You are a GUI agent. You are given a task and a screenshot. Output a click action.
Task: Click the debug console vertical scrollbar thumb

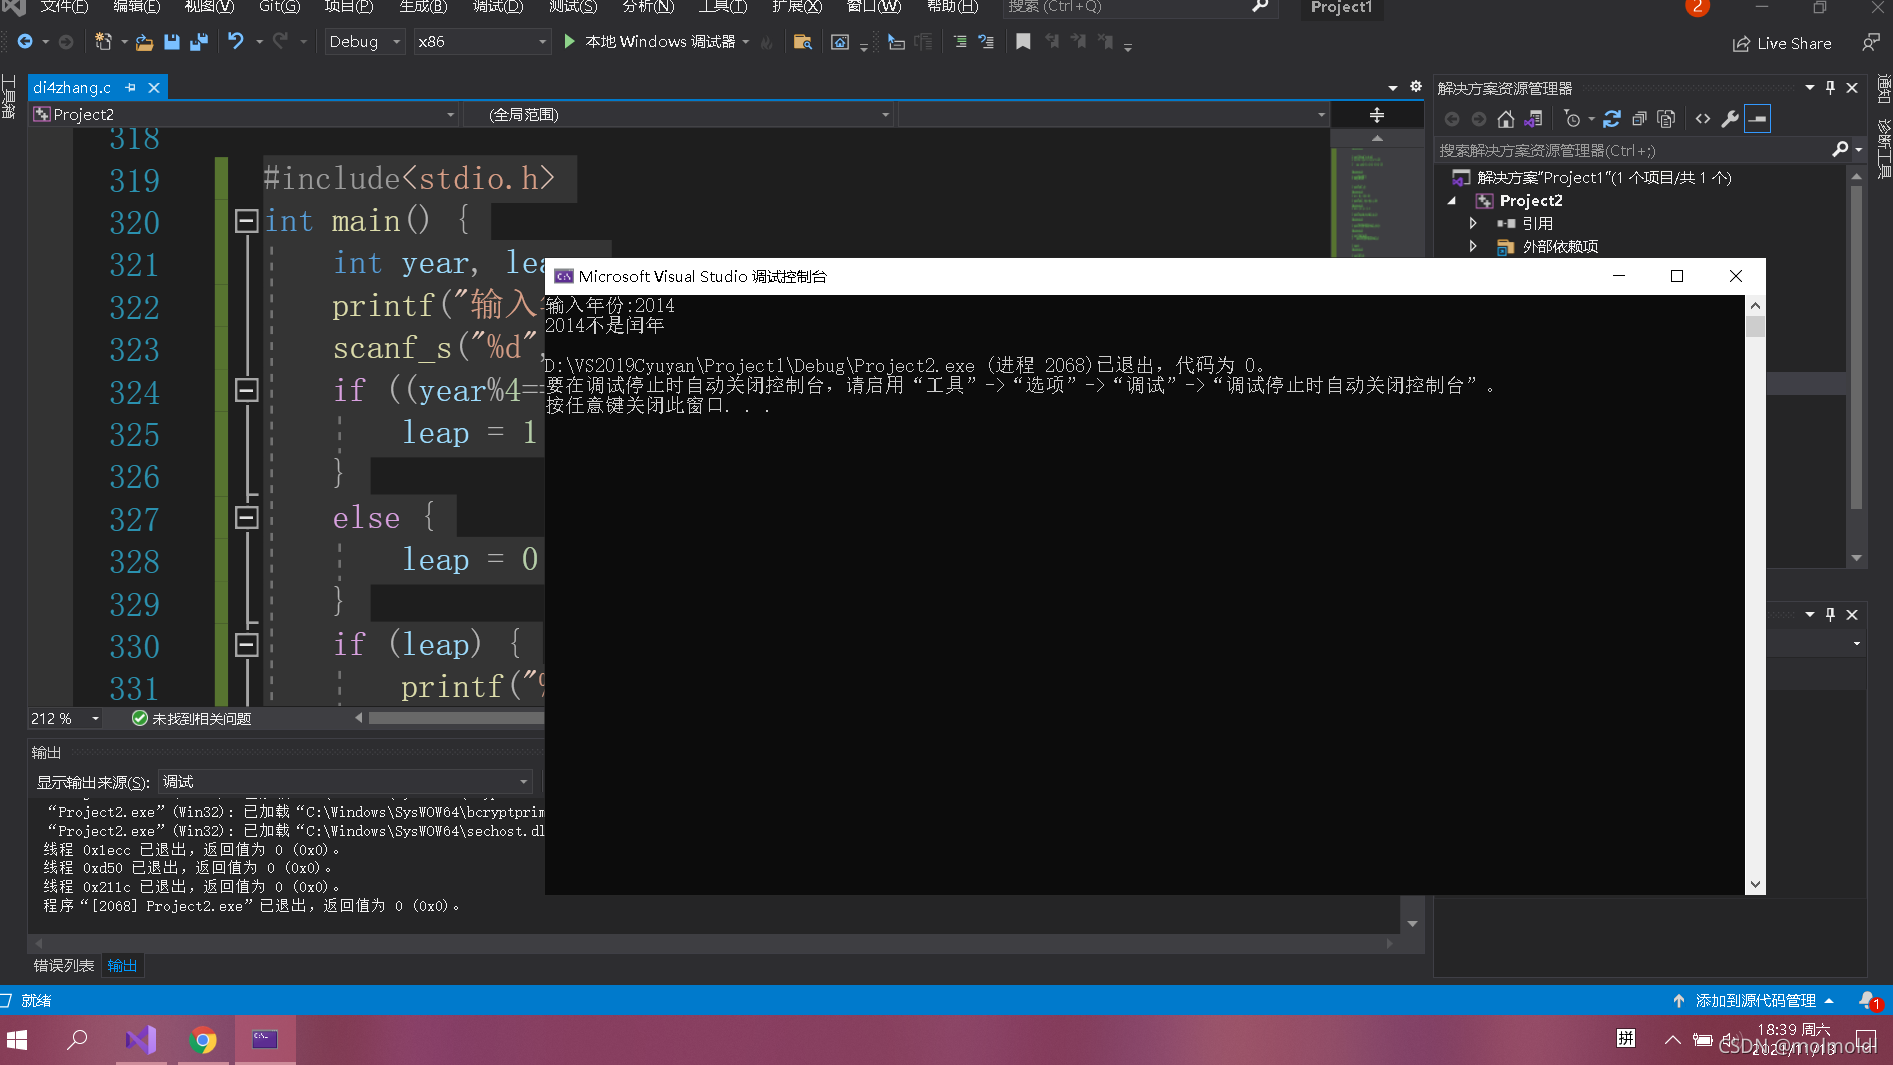[x=1755, y=326]
